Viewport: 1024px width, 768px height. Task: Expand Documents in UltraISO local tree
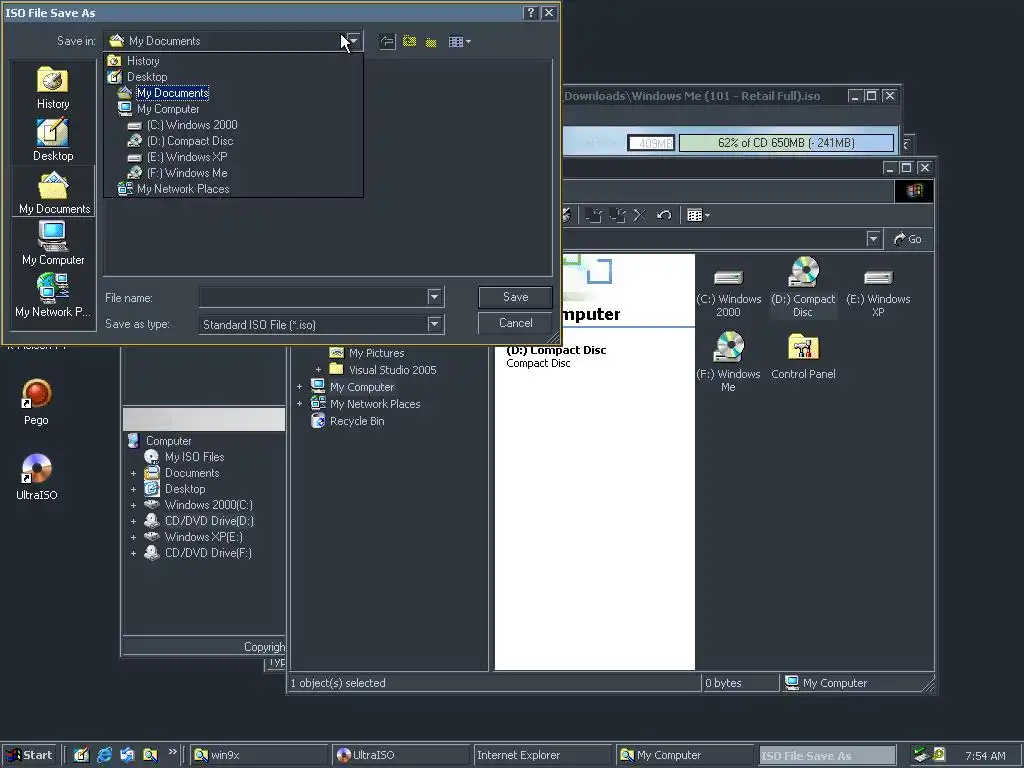point(133,473)
